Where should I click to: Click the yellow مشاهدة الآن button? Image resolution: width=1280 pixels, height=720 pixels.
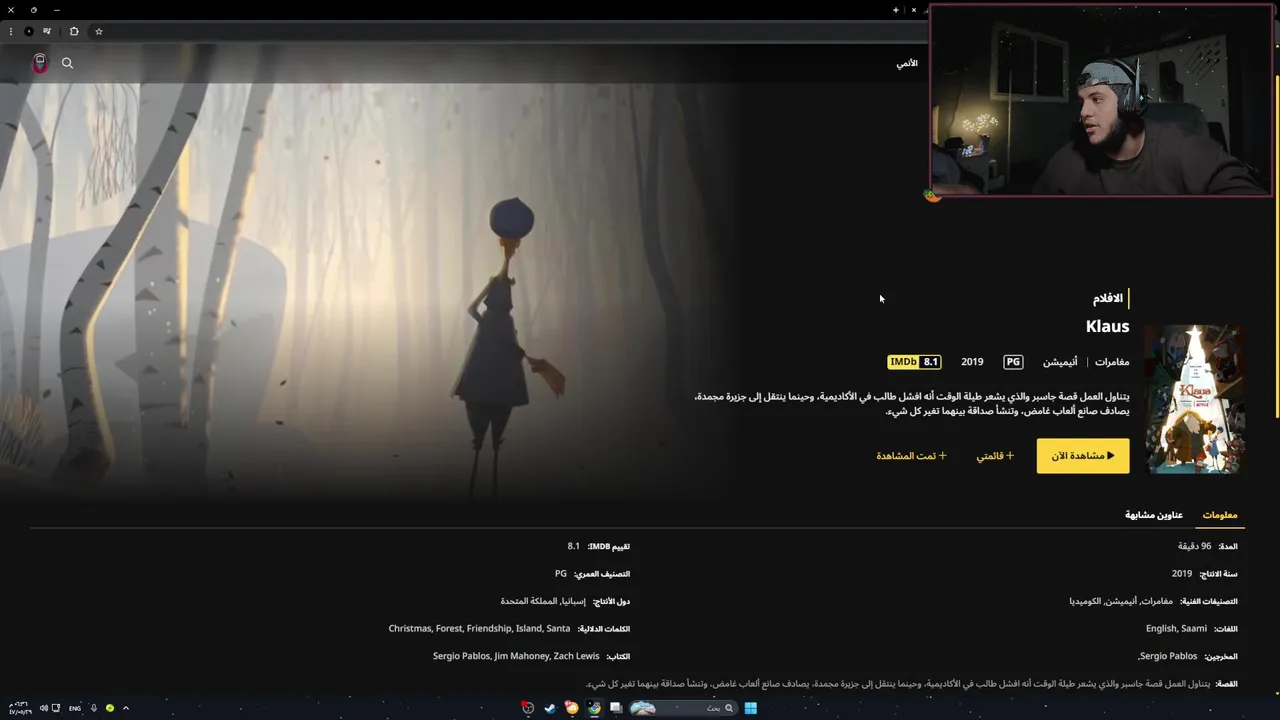1083,456
